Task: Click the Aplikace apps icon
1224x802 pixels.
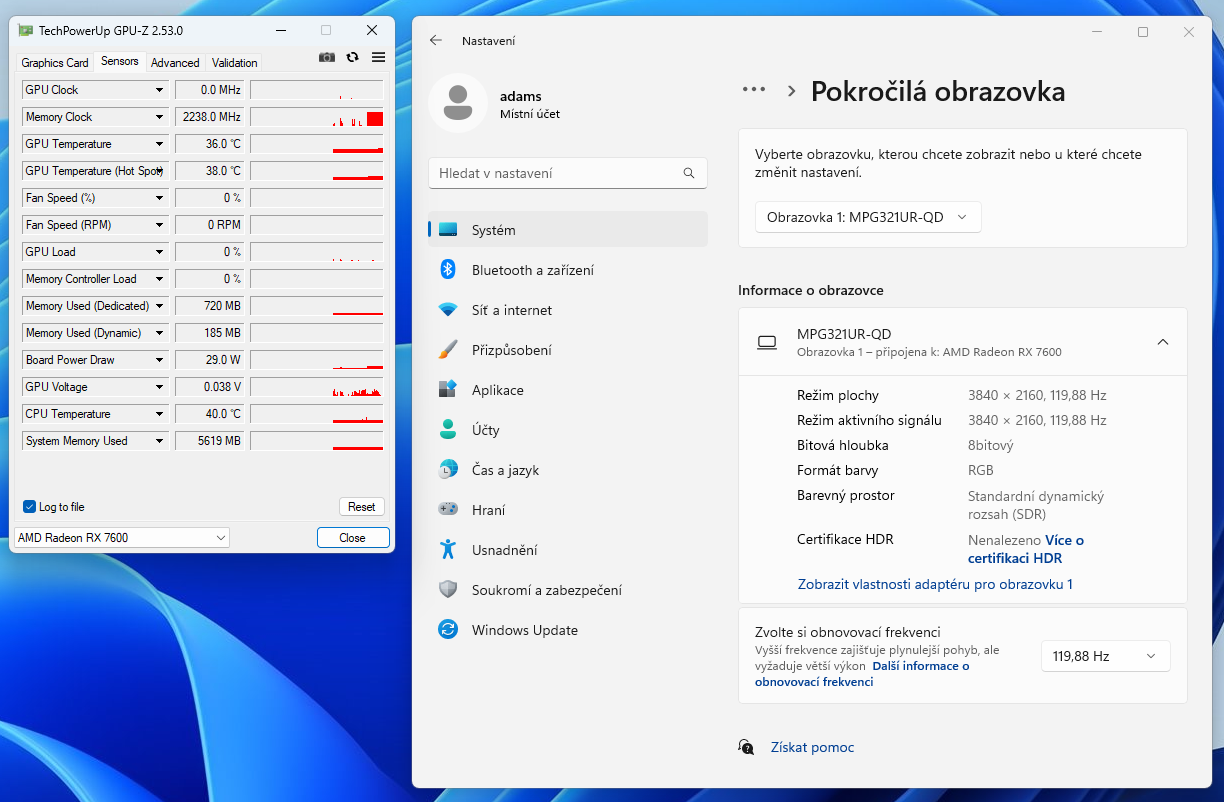Action: (448, 390)
